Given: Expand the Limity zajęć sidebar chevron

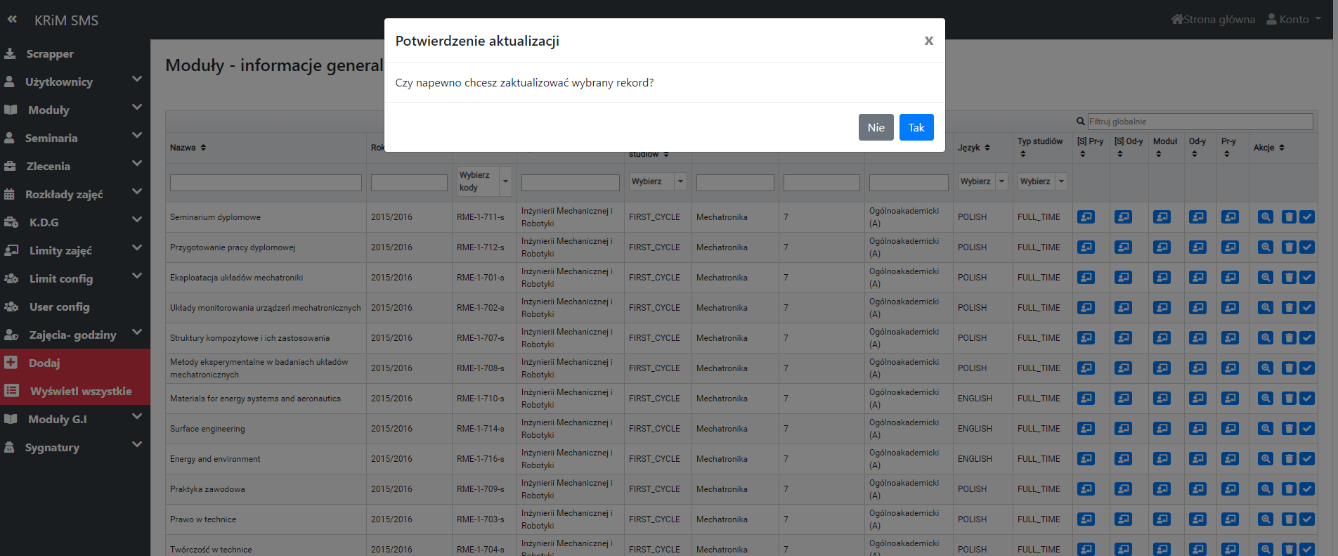Looking at the screenshot, I should (137, 249).
